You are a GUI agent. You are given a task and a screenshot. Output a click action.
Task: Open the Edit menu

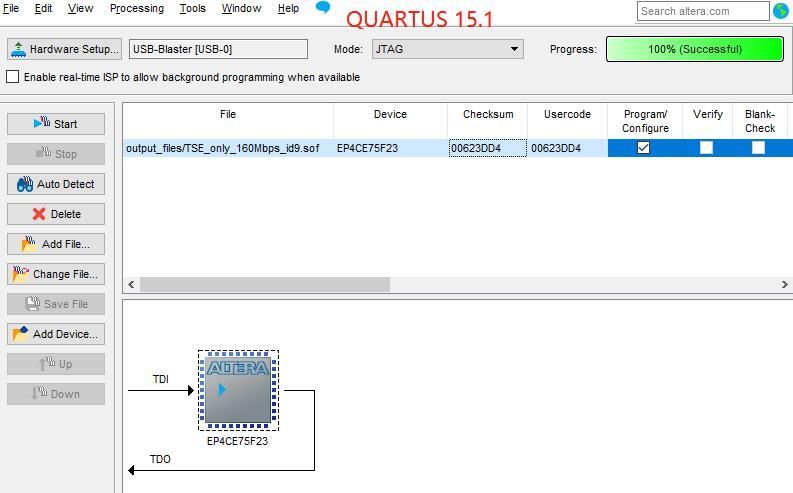click(x=43, y=8)
